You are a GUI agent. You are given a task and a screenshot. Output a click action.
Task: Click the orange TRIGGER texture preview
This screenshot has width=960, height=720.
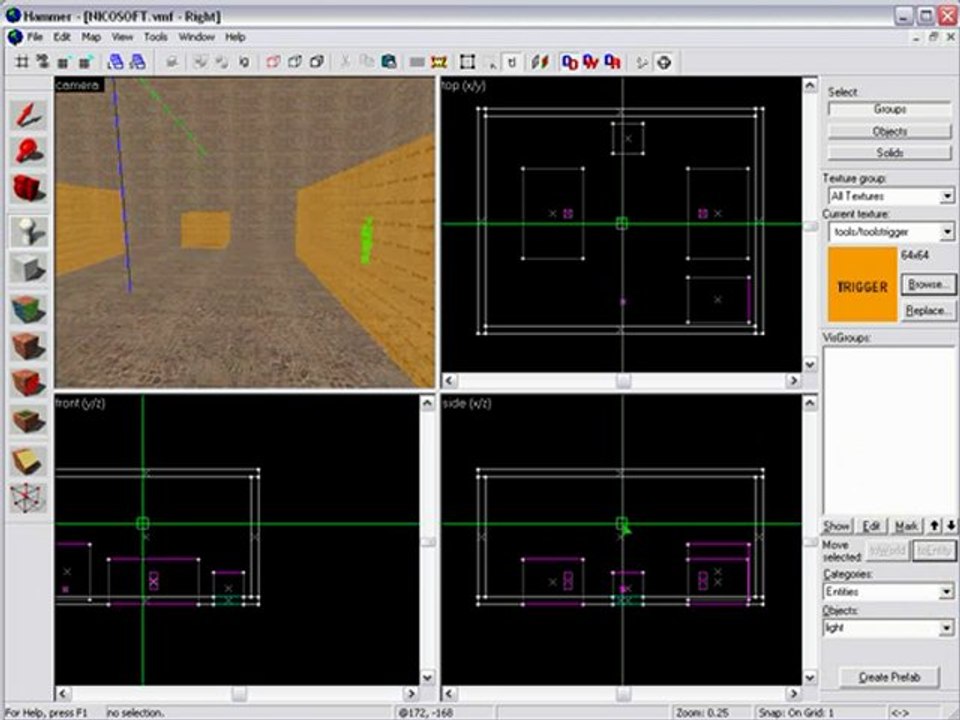(861, 286)
